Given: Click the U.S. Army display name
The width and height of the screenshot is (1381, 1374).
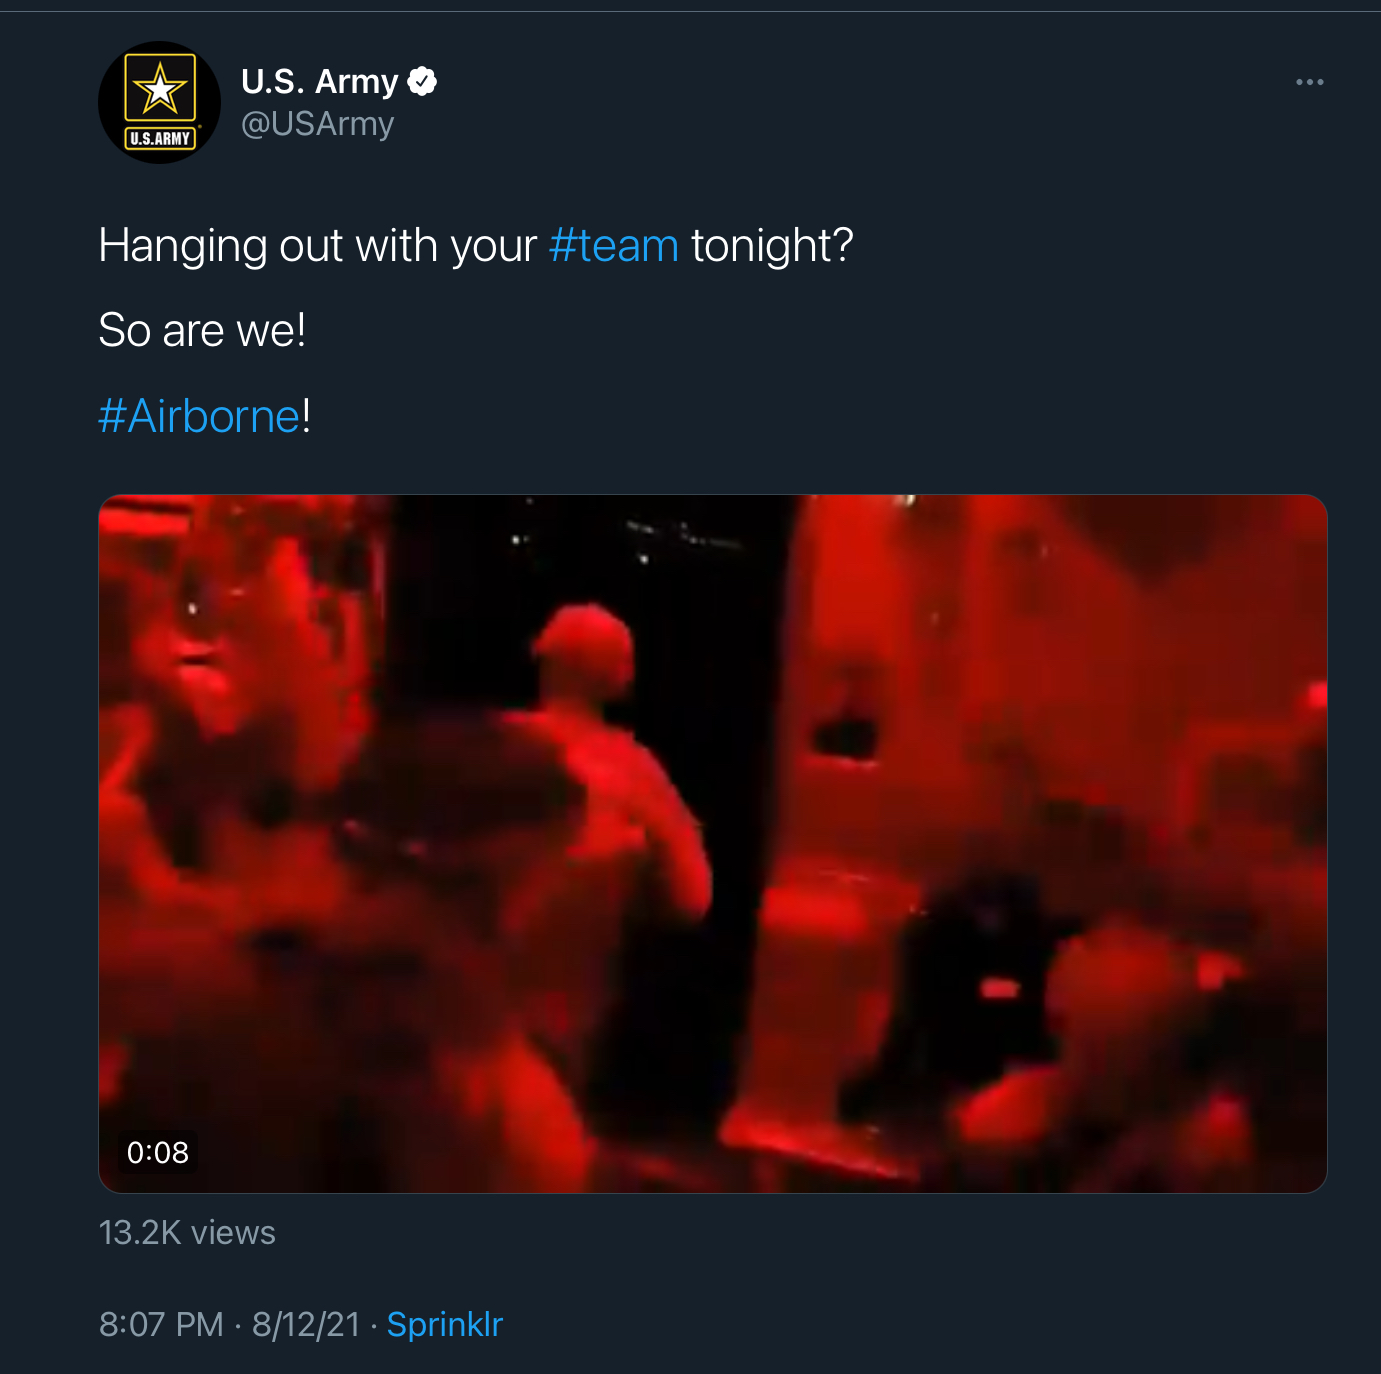Looking at the screenshot, I should pos(320,81).
